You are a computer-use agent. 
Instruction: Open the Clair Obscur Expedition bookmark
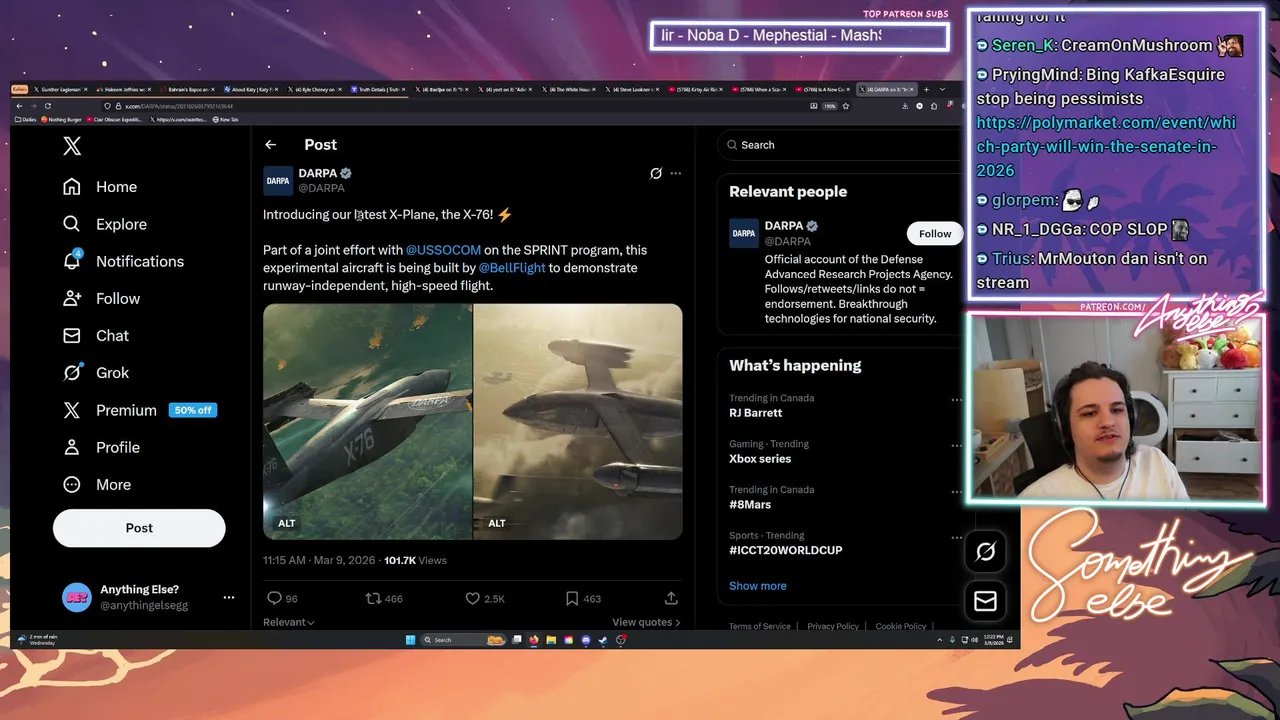(116, 119)
